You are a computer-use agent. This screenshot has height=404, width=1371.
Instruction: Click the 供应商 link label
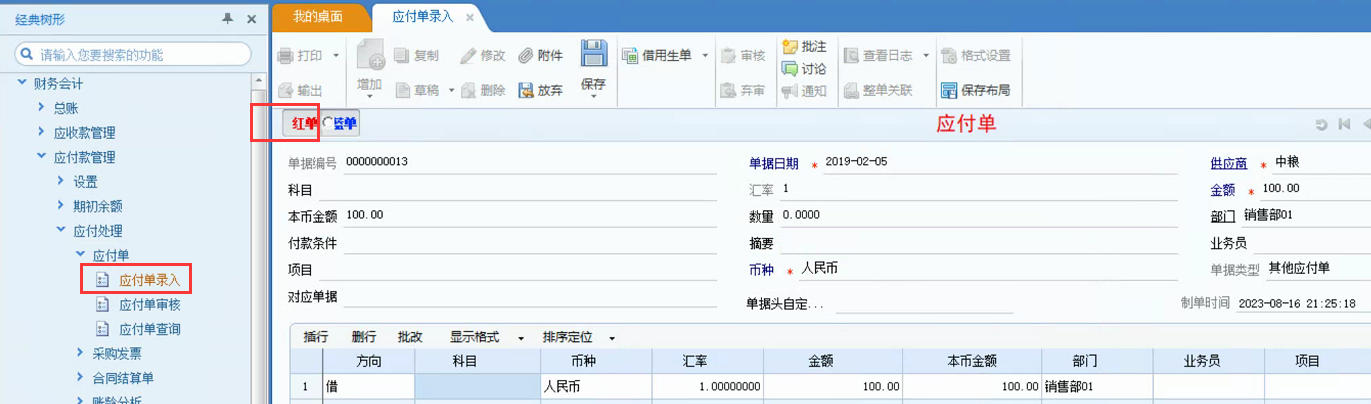coord(1229,164)
